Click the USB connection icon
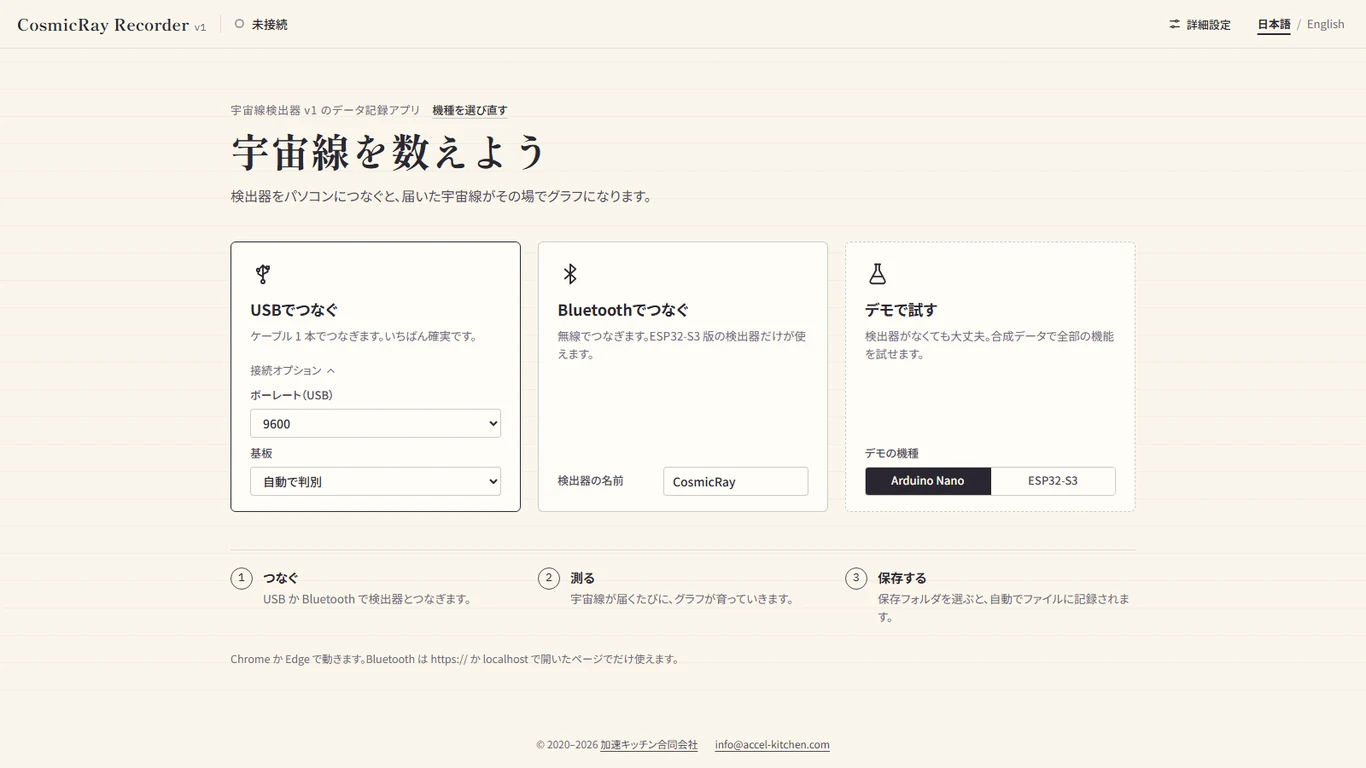This screenshot has width=1366, height=768. [263, 274]
